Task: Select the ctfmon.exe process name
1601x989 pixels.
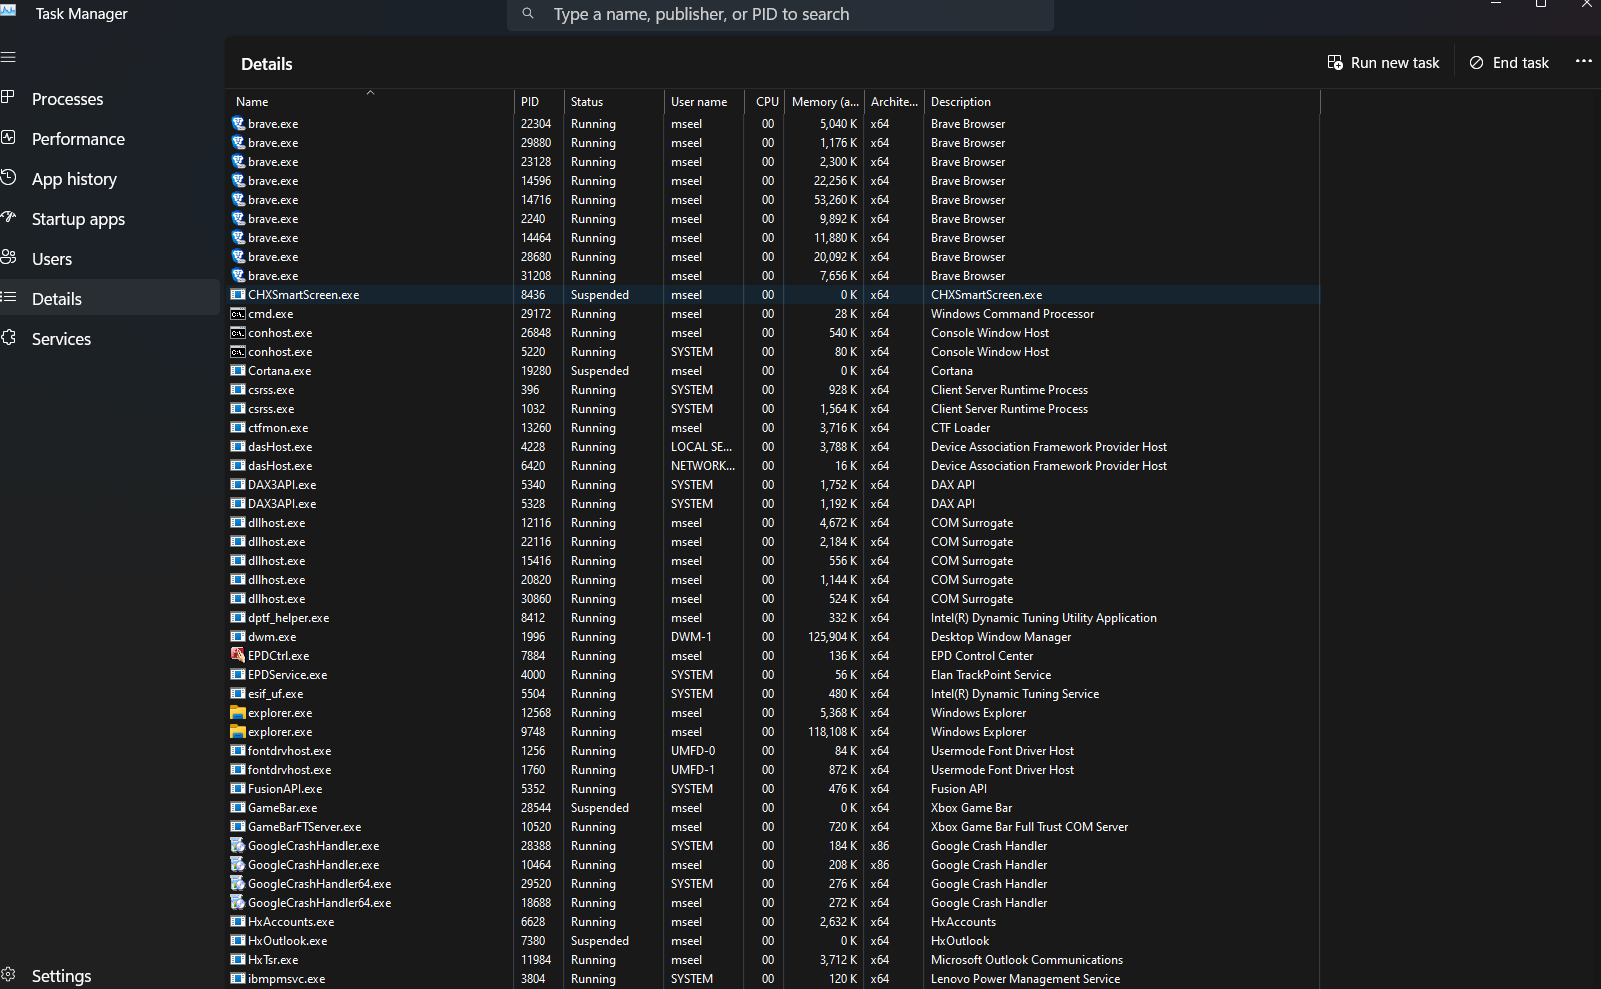Action: coord(278,428)
